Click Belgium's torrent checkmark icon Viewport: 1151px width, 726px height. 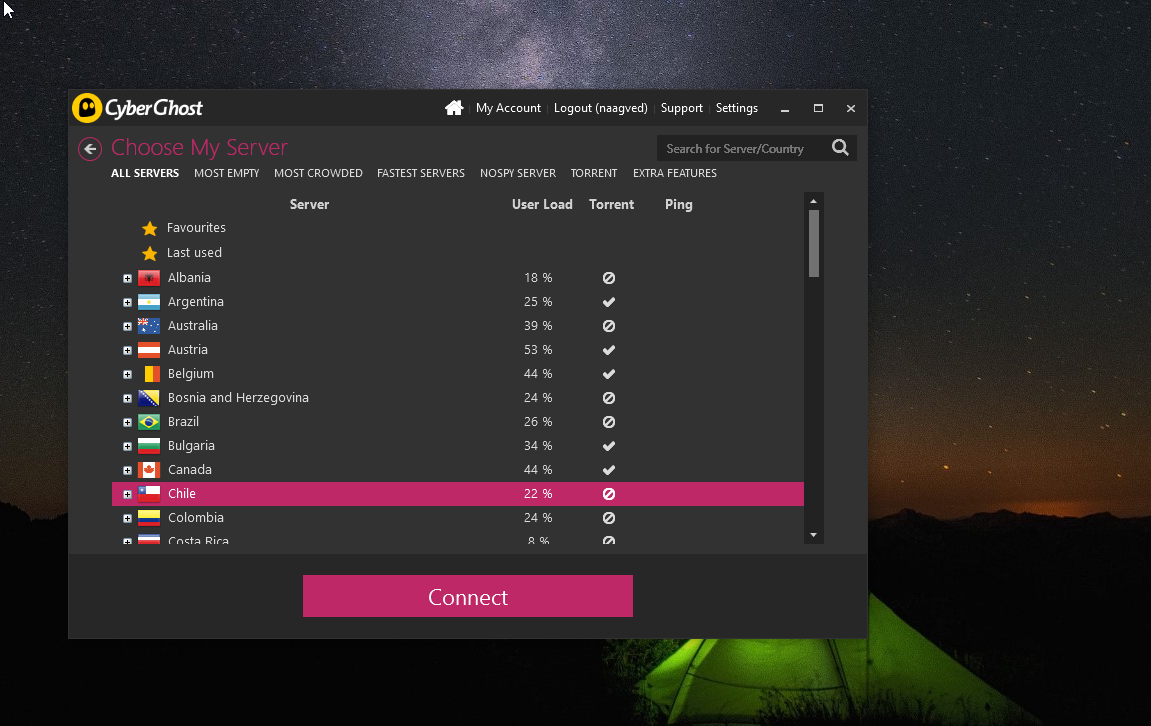[x=609, y=374]
